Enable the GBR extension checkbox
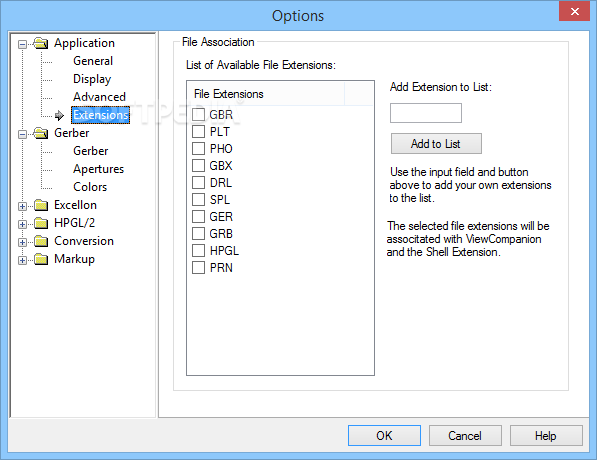 click(x=198, y=114)
